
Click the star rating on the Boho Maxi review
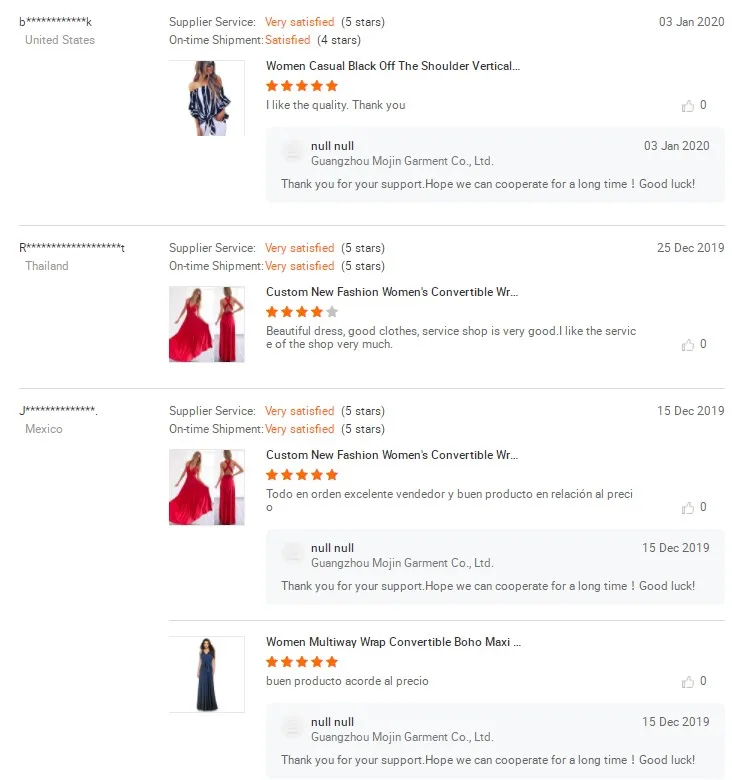tap(302, 662)
